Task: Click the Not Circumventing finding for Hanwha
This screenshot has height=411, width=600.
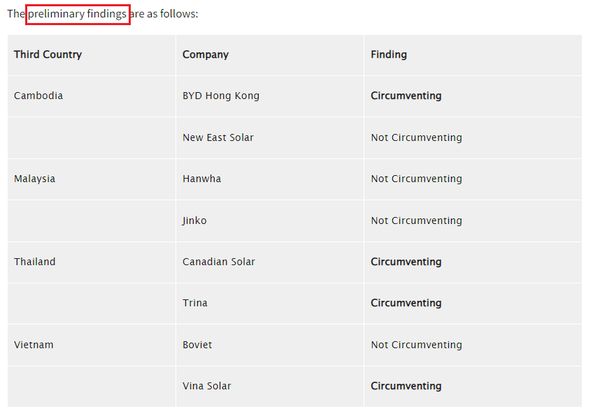Action: click(x=416, y=179)
